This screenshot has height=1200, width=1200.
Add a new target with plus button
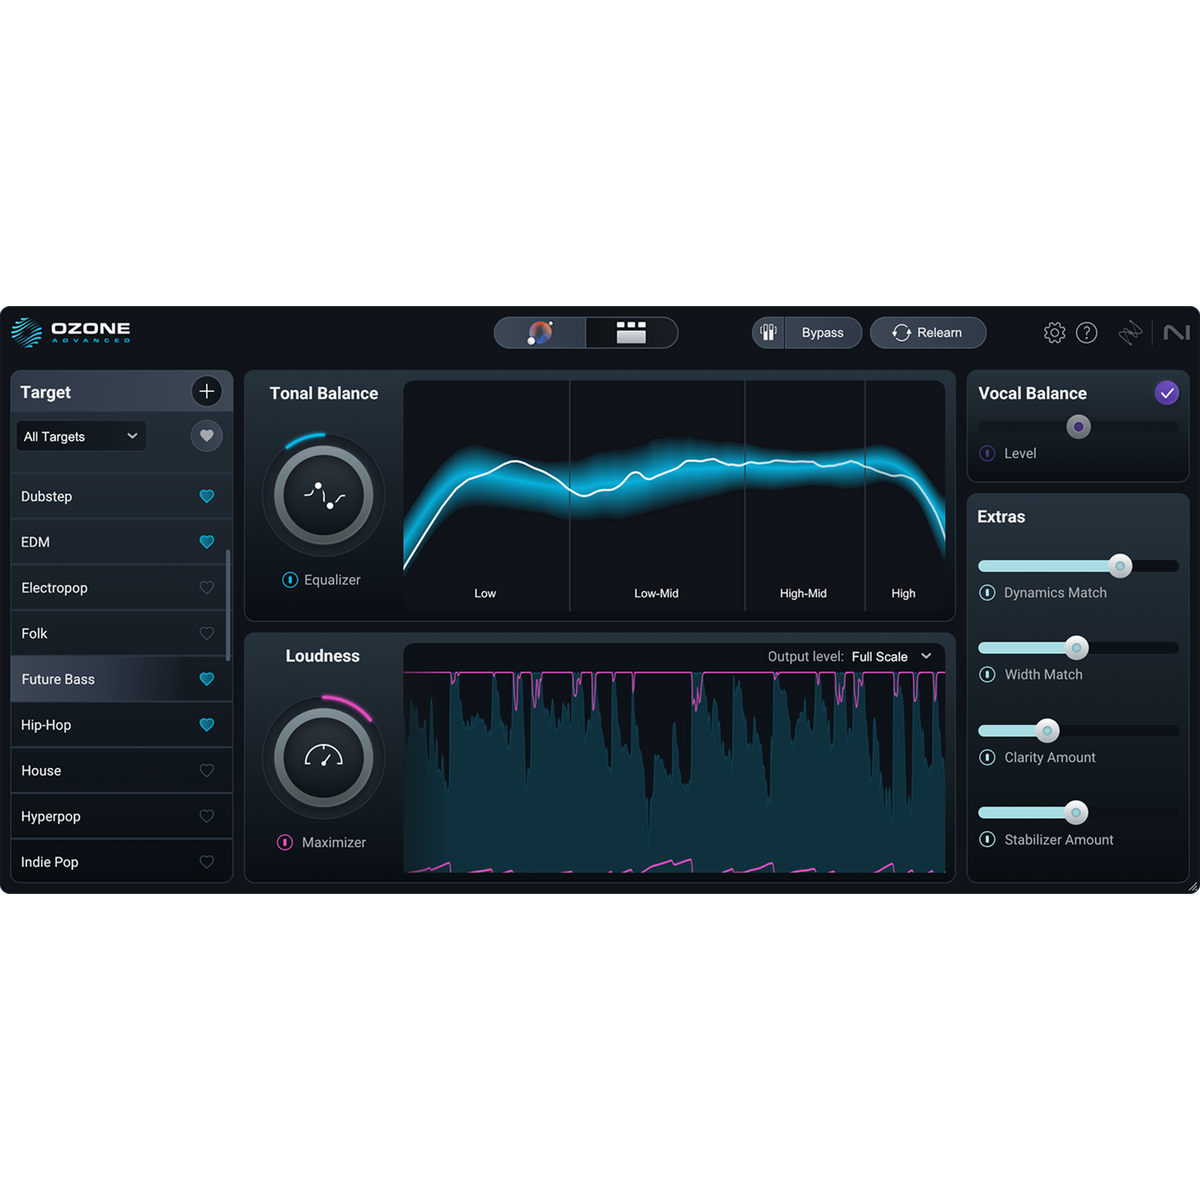tap(207, 391)
